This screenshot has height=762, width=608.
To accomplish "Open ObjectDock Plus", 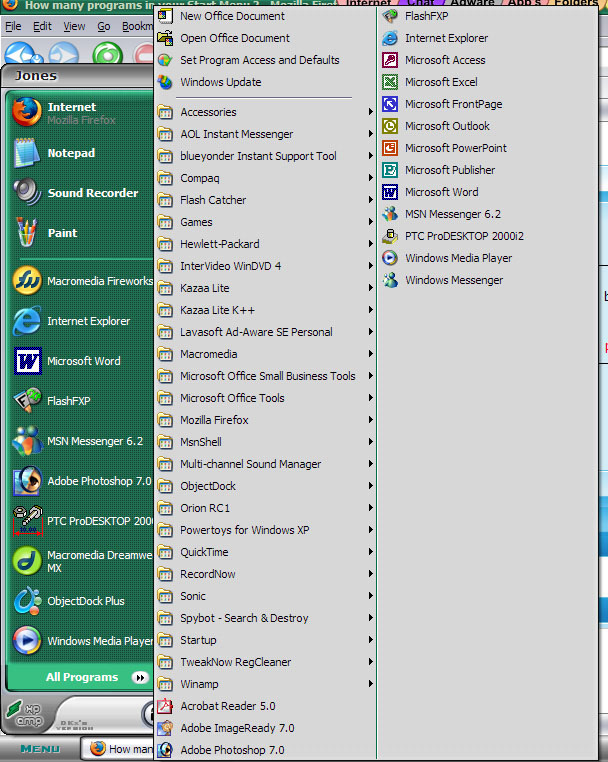I will point(80,601).
